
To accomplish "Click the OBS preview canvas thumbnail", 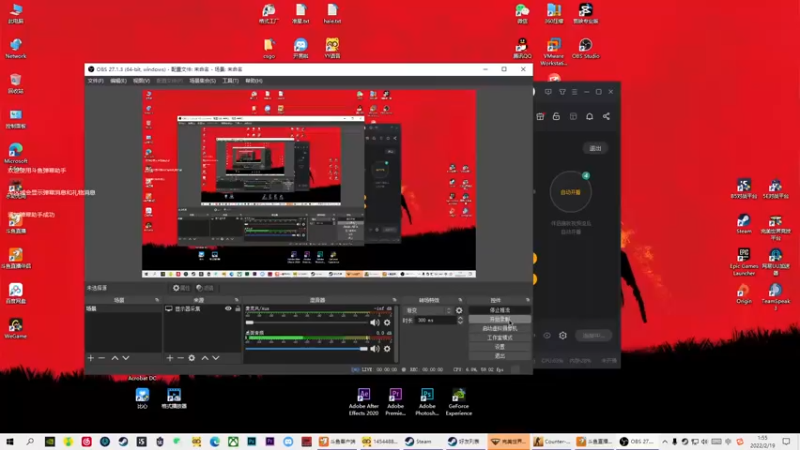I will tap(309, 184).
